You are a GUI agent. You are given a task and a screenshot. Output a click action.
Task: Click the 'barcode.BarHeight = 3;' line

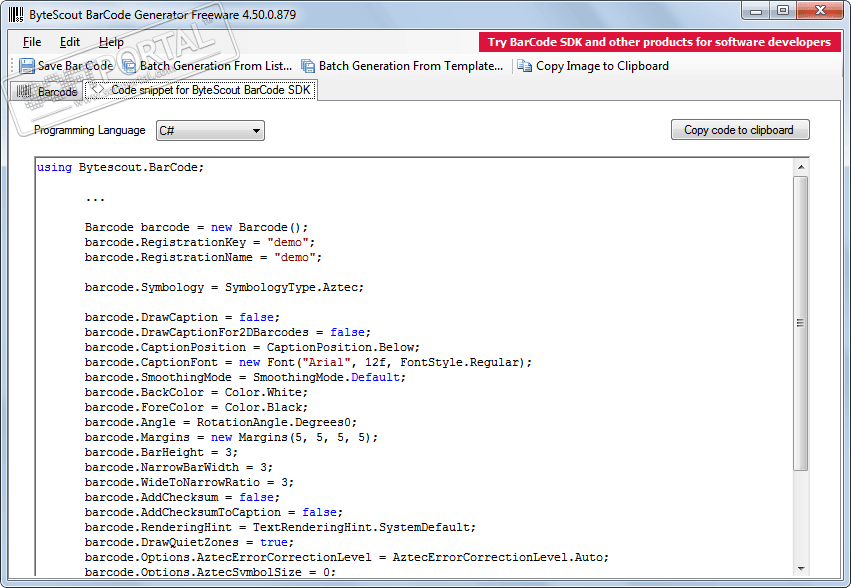pyautogui.click(x=161, y=452)
